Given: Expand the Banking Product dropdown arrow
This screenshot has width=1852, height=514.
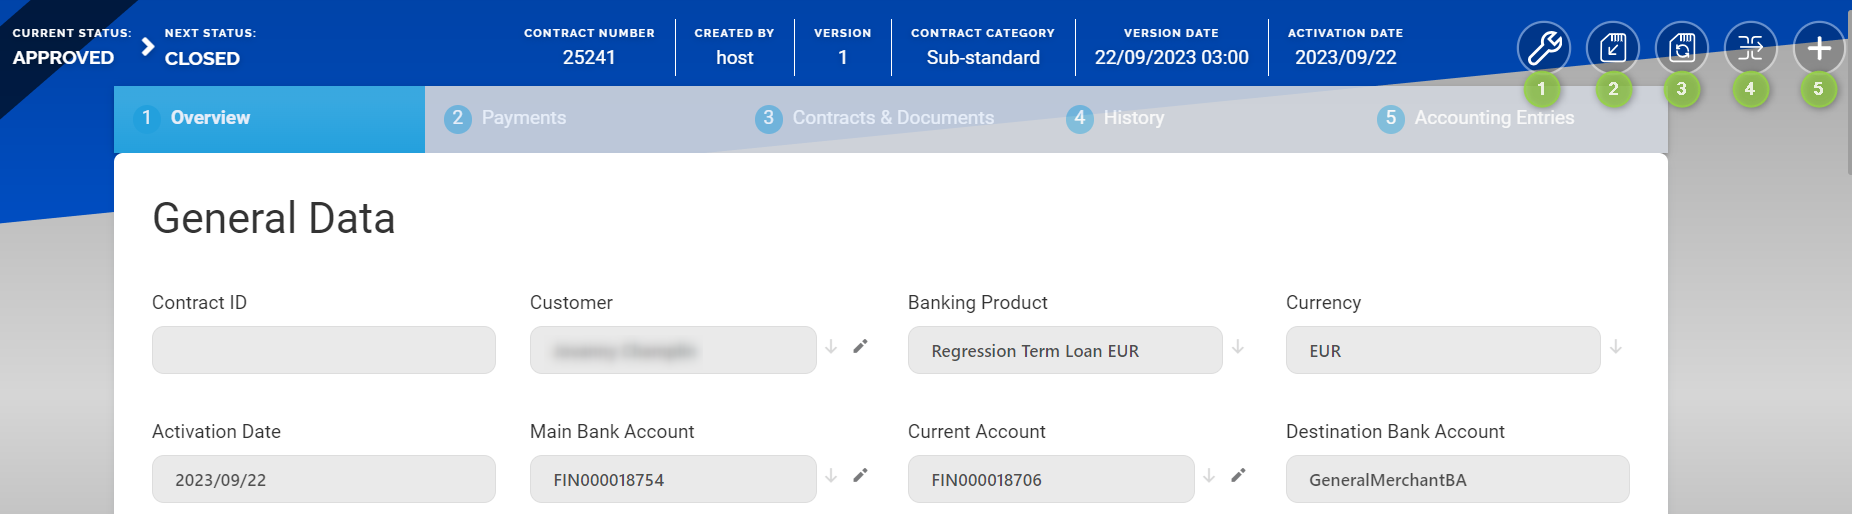Looking at the screenshot, I should pyautogui.click(x=1238, y=347).
